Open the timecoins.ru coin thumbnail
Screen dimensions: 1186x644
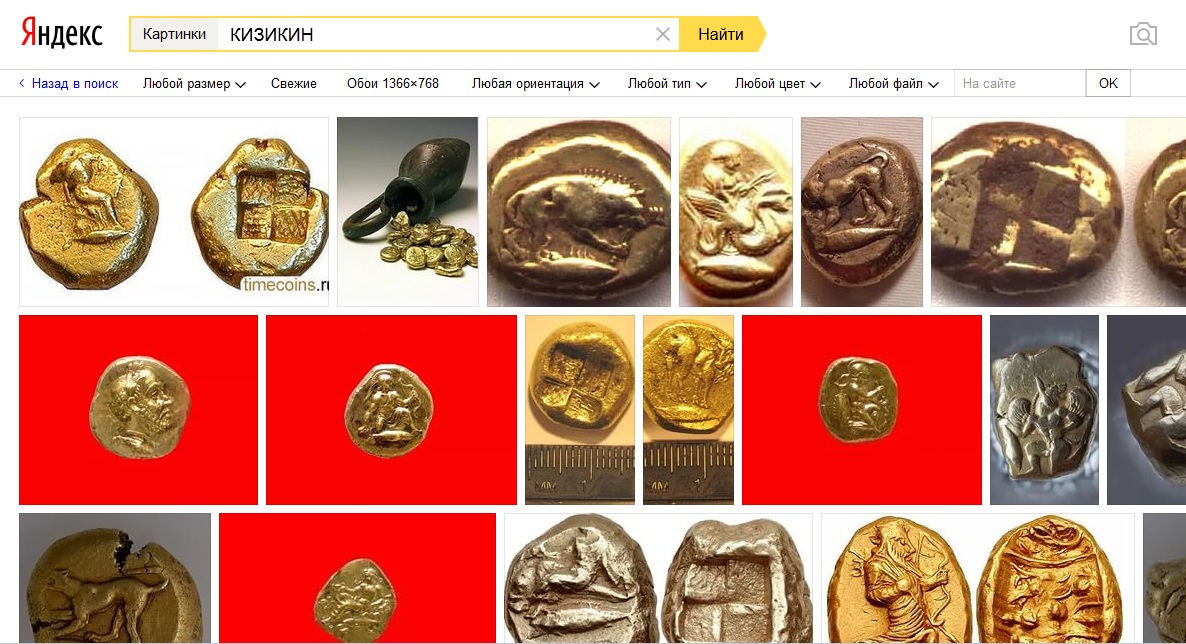point(174,212)
